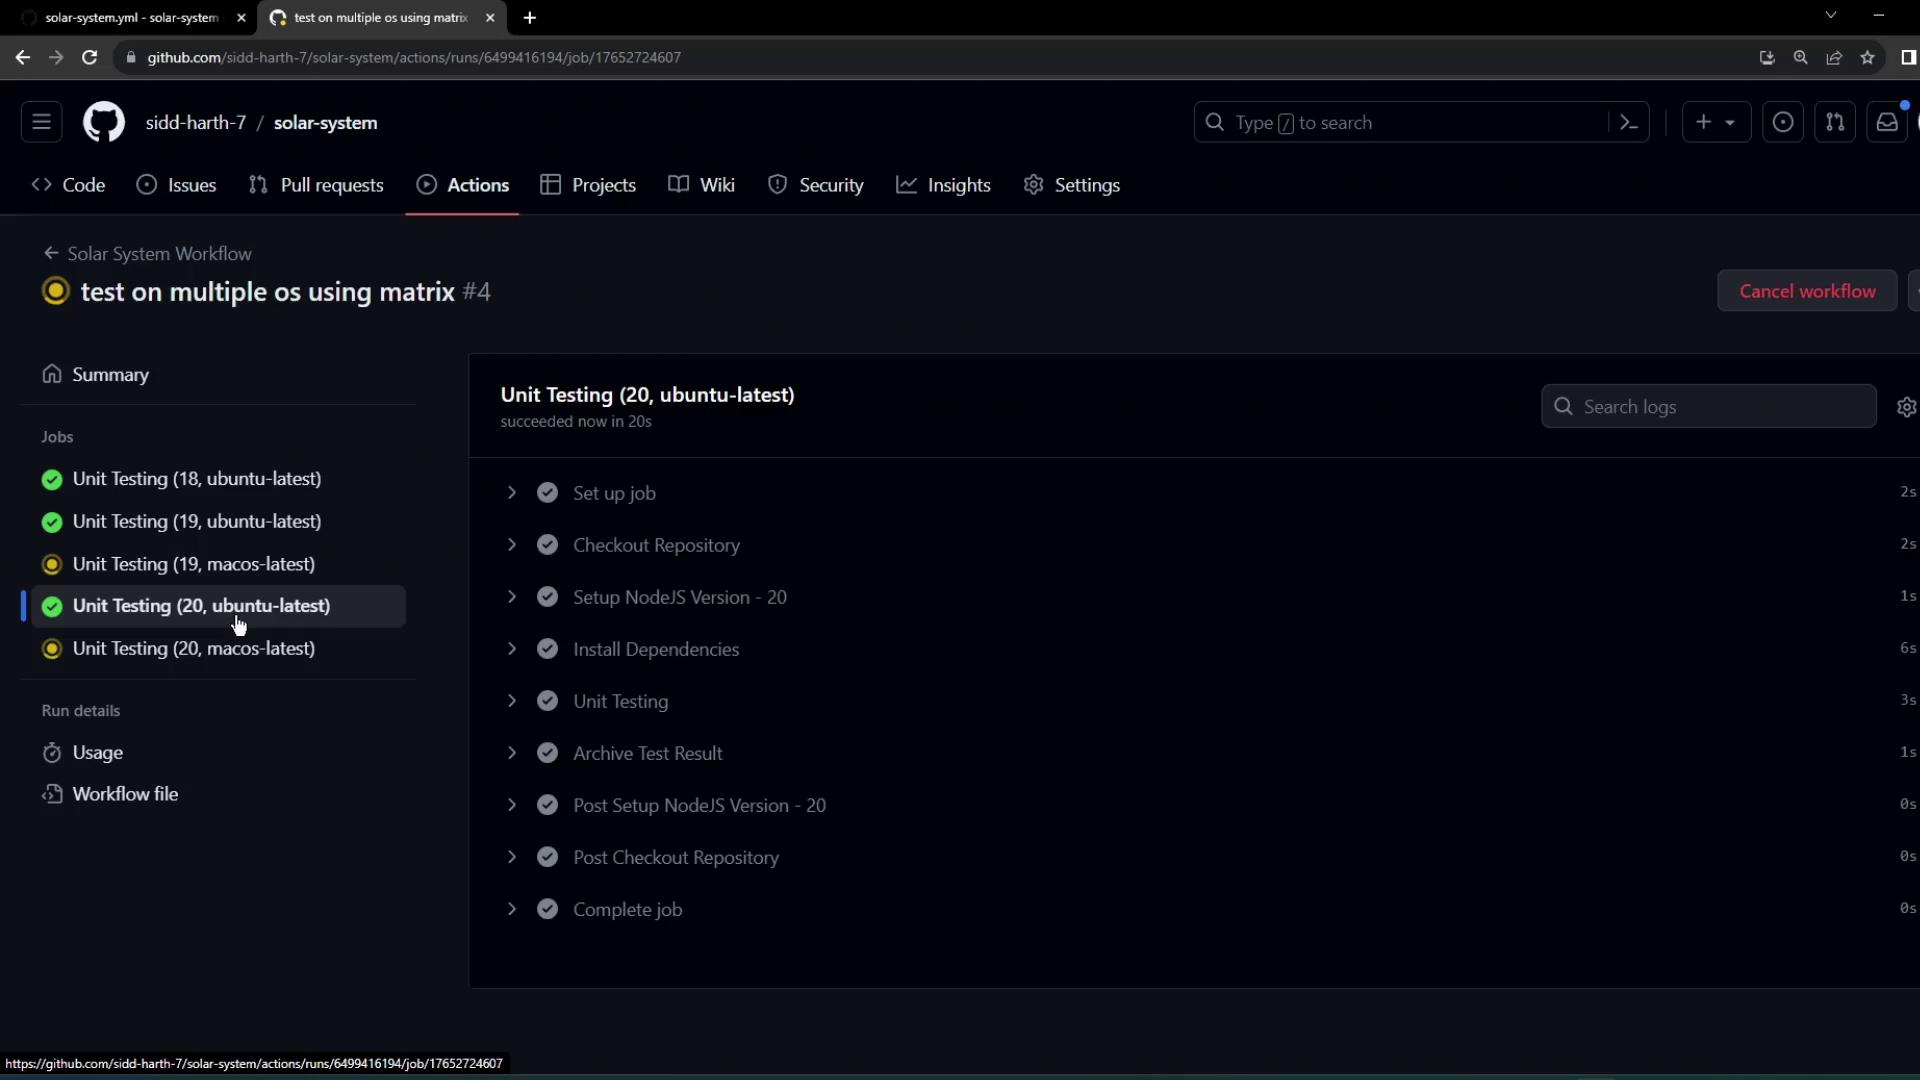Viewport: 1920px width, 1080px height.
Task: Bookmark this page with star icon
Action: click(1867, 58)
